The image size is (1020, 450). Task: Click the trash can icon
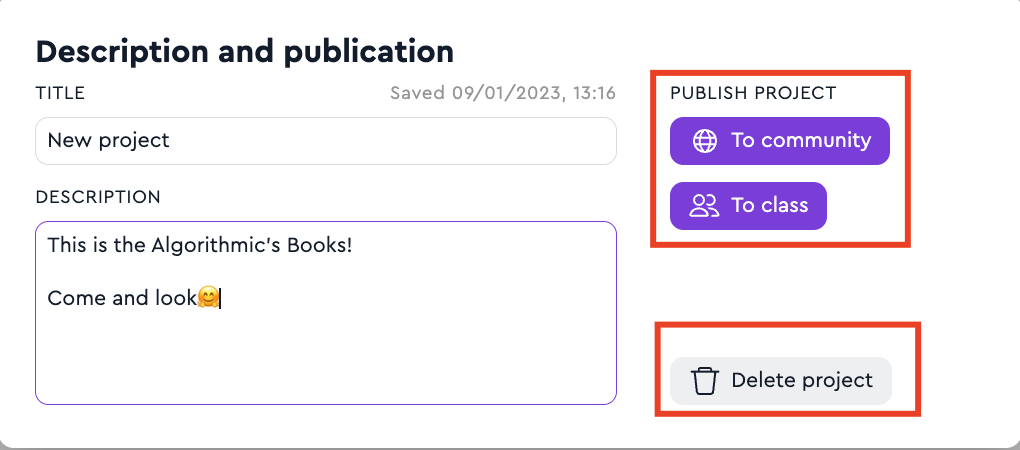point(705,381)
